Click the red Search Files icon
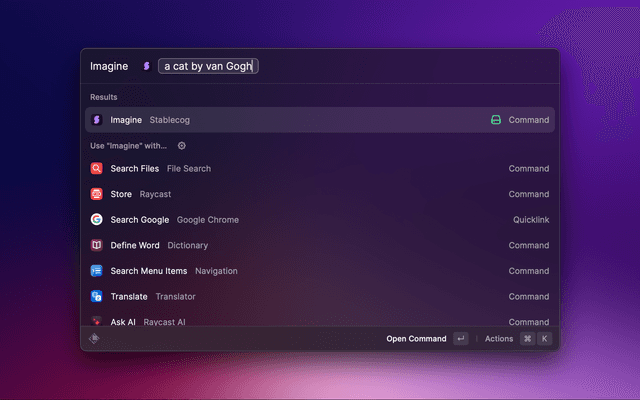The image size is (640, 400). pyautogui.click(x=97, y=169)
